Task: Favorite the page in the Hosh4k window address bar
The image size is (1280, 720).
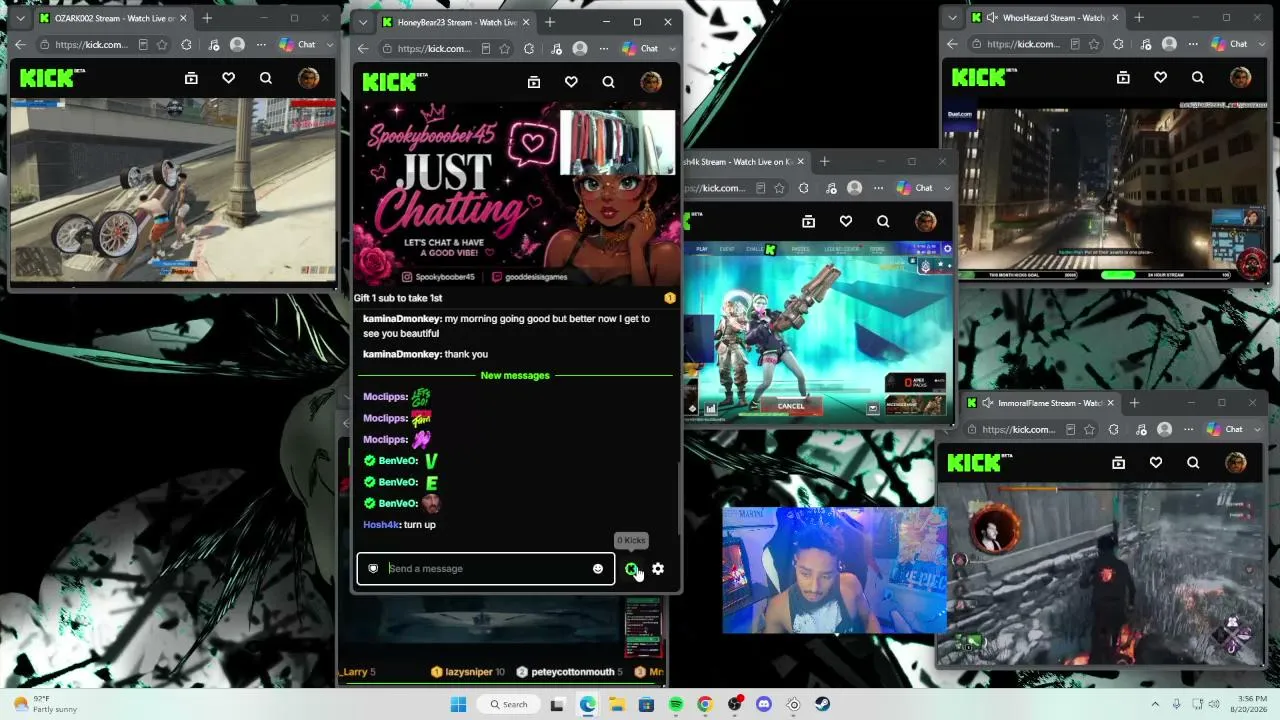Action: coord(780,188)
